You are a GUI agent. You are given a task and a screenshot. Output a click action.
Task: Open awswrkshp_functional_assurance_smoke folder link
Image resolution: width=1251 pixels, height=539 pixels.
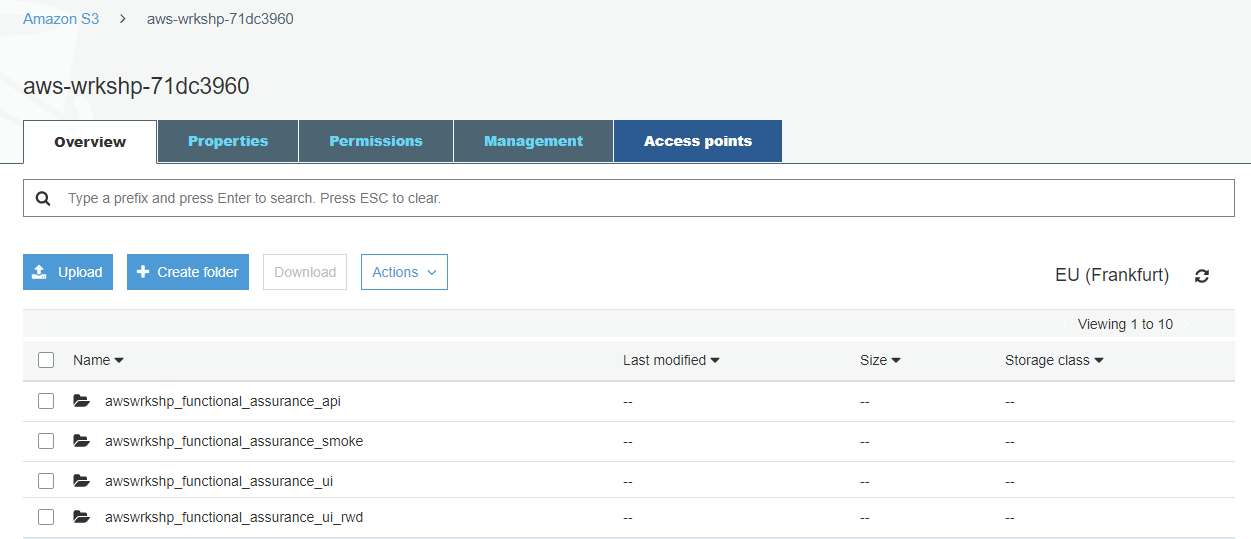[234, 441]
